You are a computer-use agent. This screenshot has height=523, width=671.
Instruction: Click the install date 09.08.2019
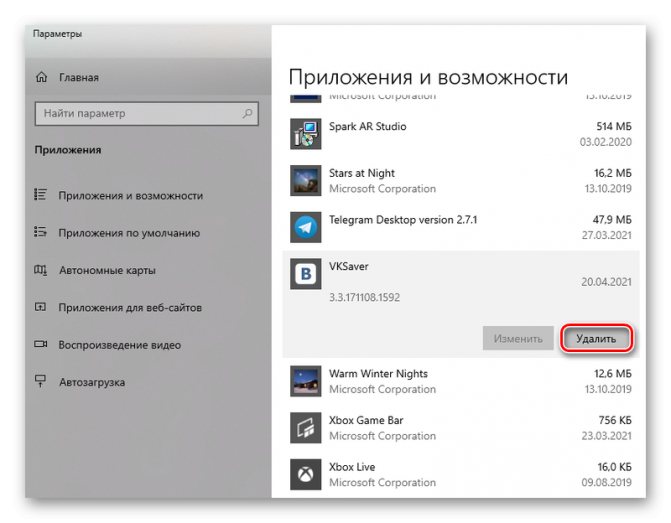pos(606,482)
